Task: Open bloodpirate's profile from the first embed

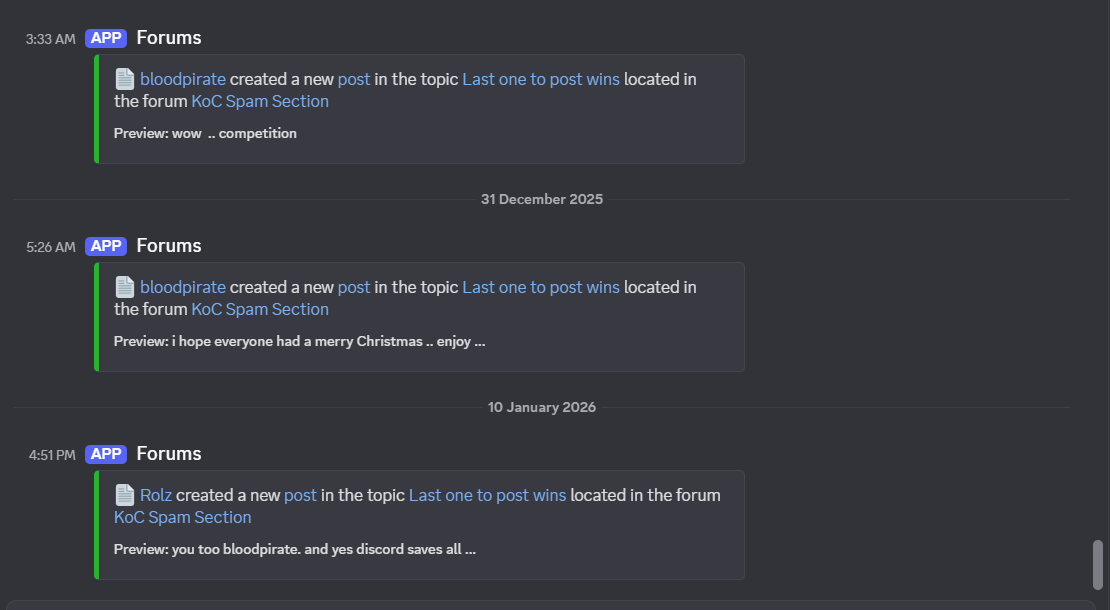Action: click(182, 79)
